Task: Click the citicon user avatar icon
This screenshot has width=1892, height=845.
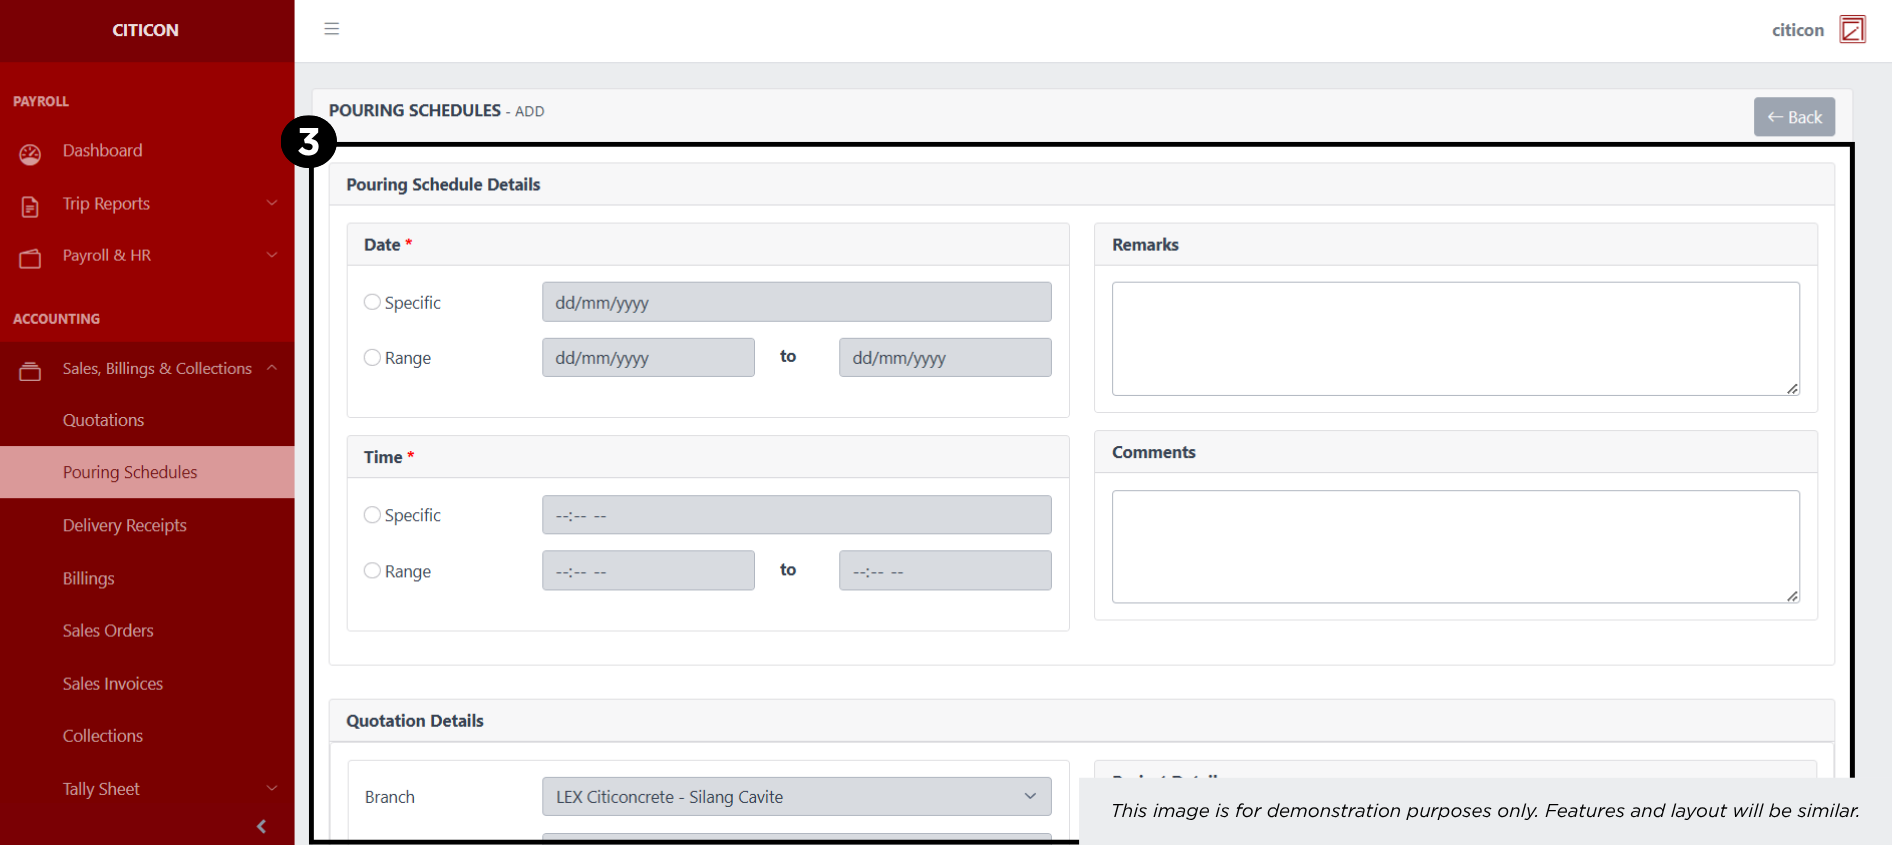Action: point(1852,30)
